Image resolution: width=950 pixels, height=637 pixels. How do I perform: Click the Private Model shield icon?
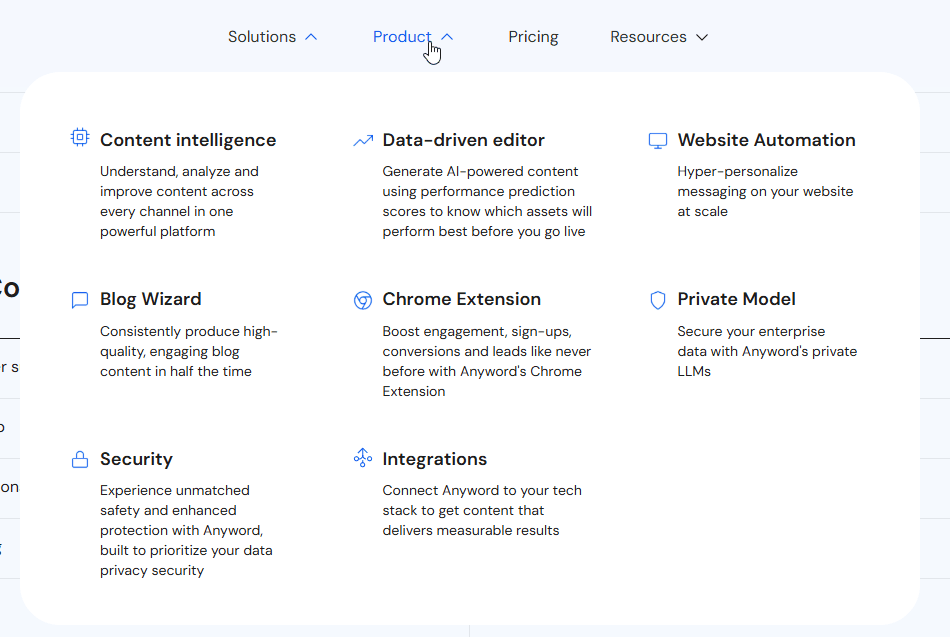click(x=657, y=300)
